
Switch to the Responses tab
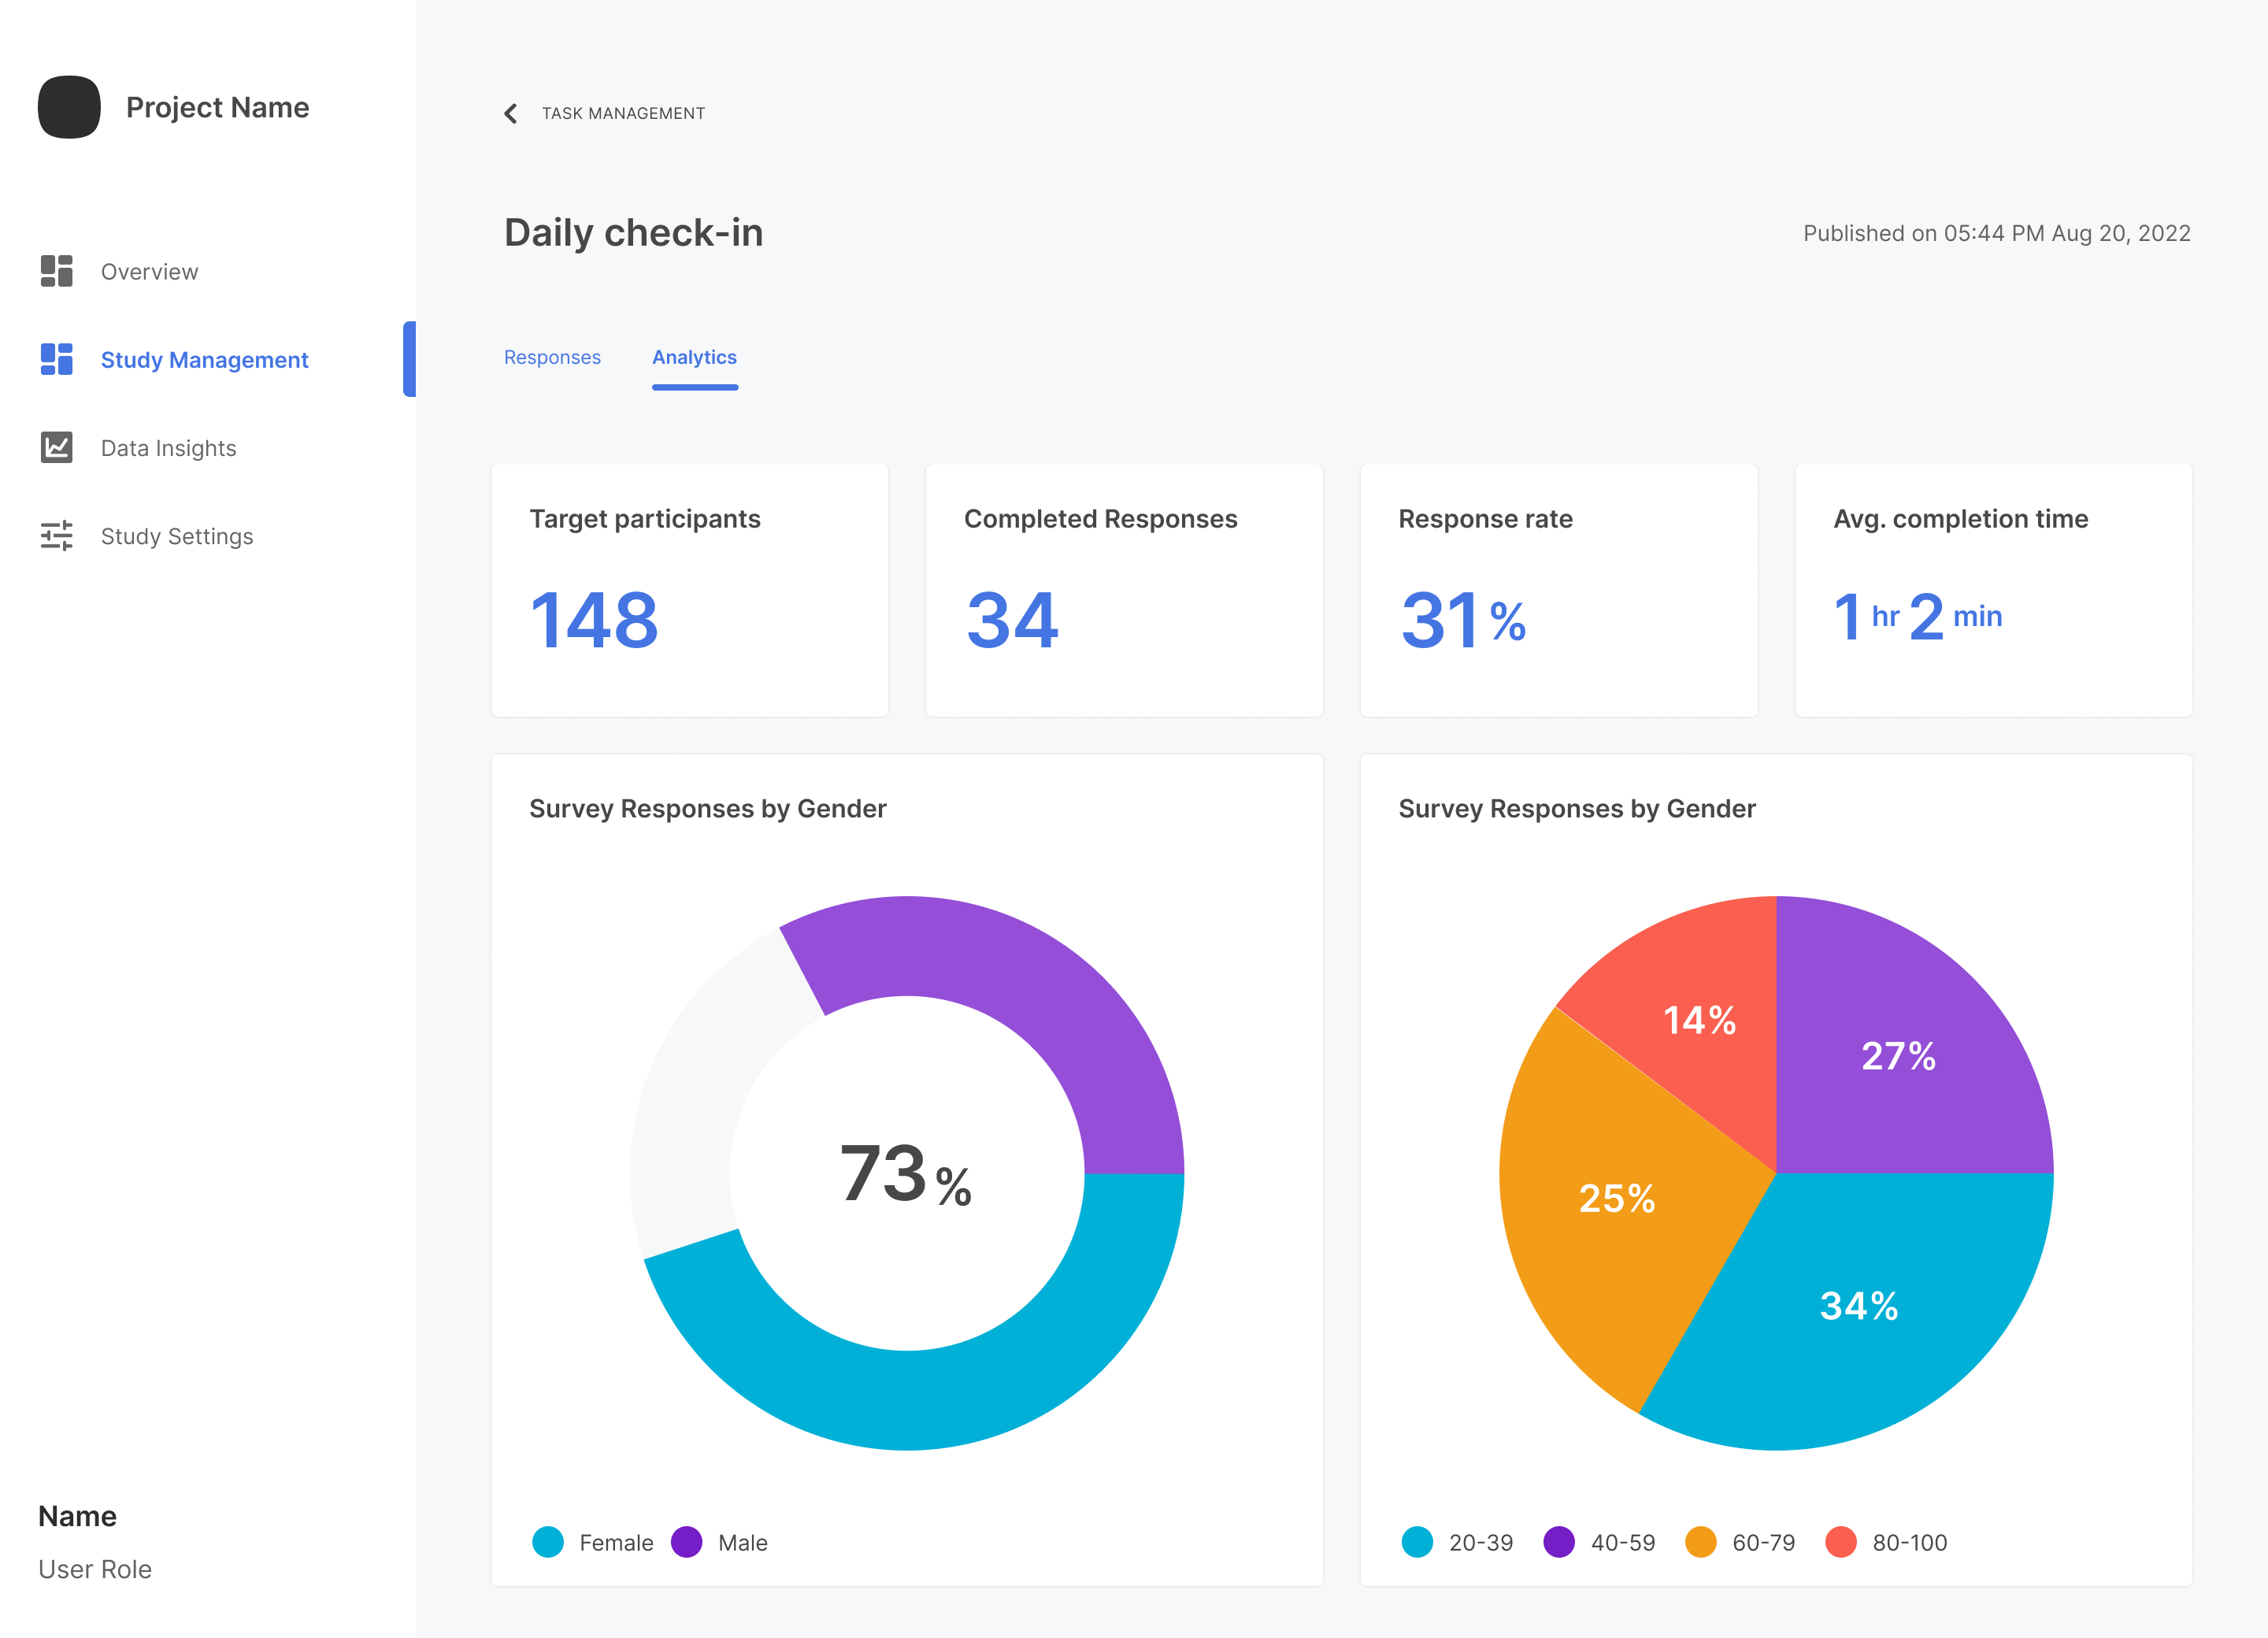(x=552, y=357)
